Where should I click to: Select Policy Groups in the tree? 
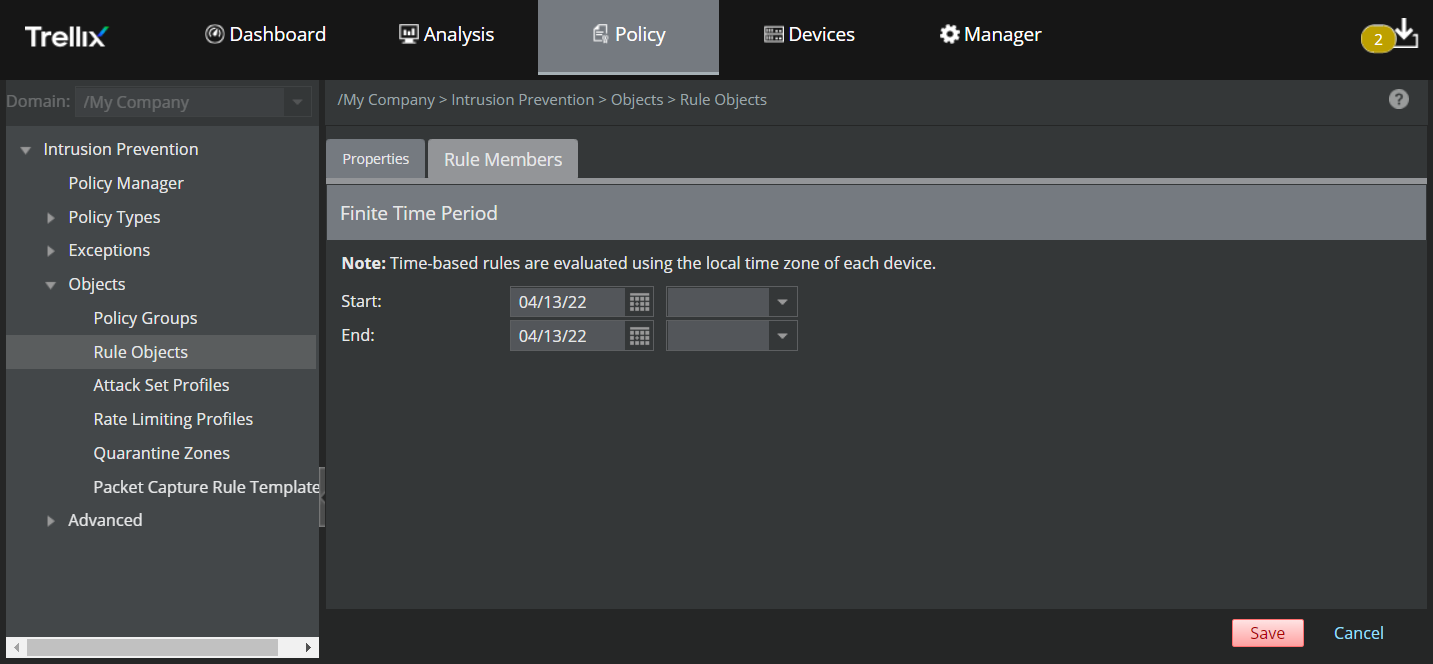click(x=145, y=318)
